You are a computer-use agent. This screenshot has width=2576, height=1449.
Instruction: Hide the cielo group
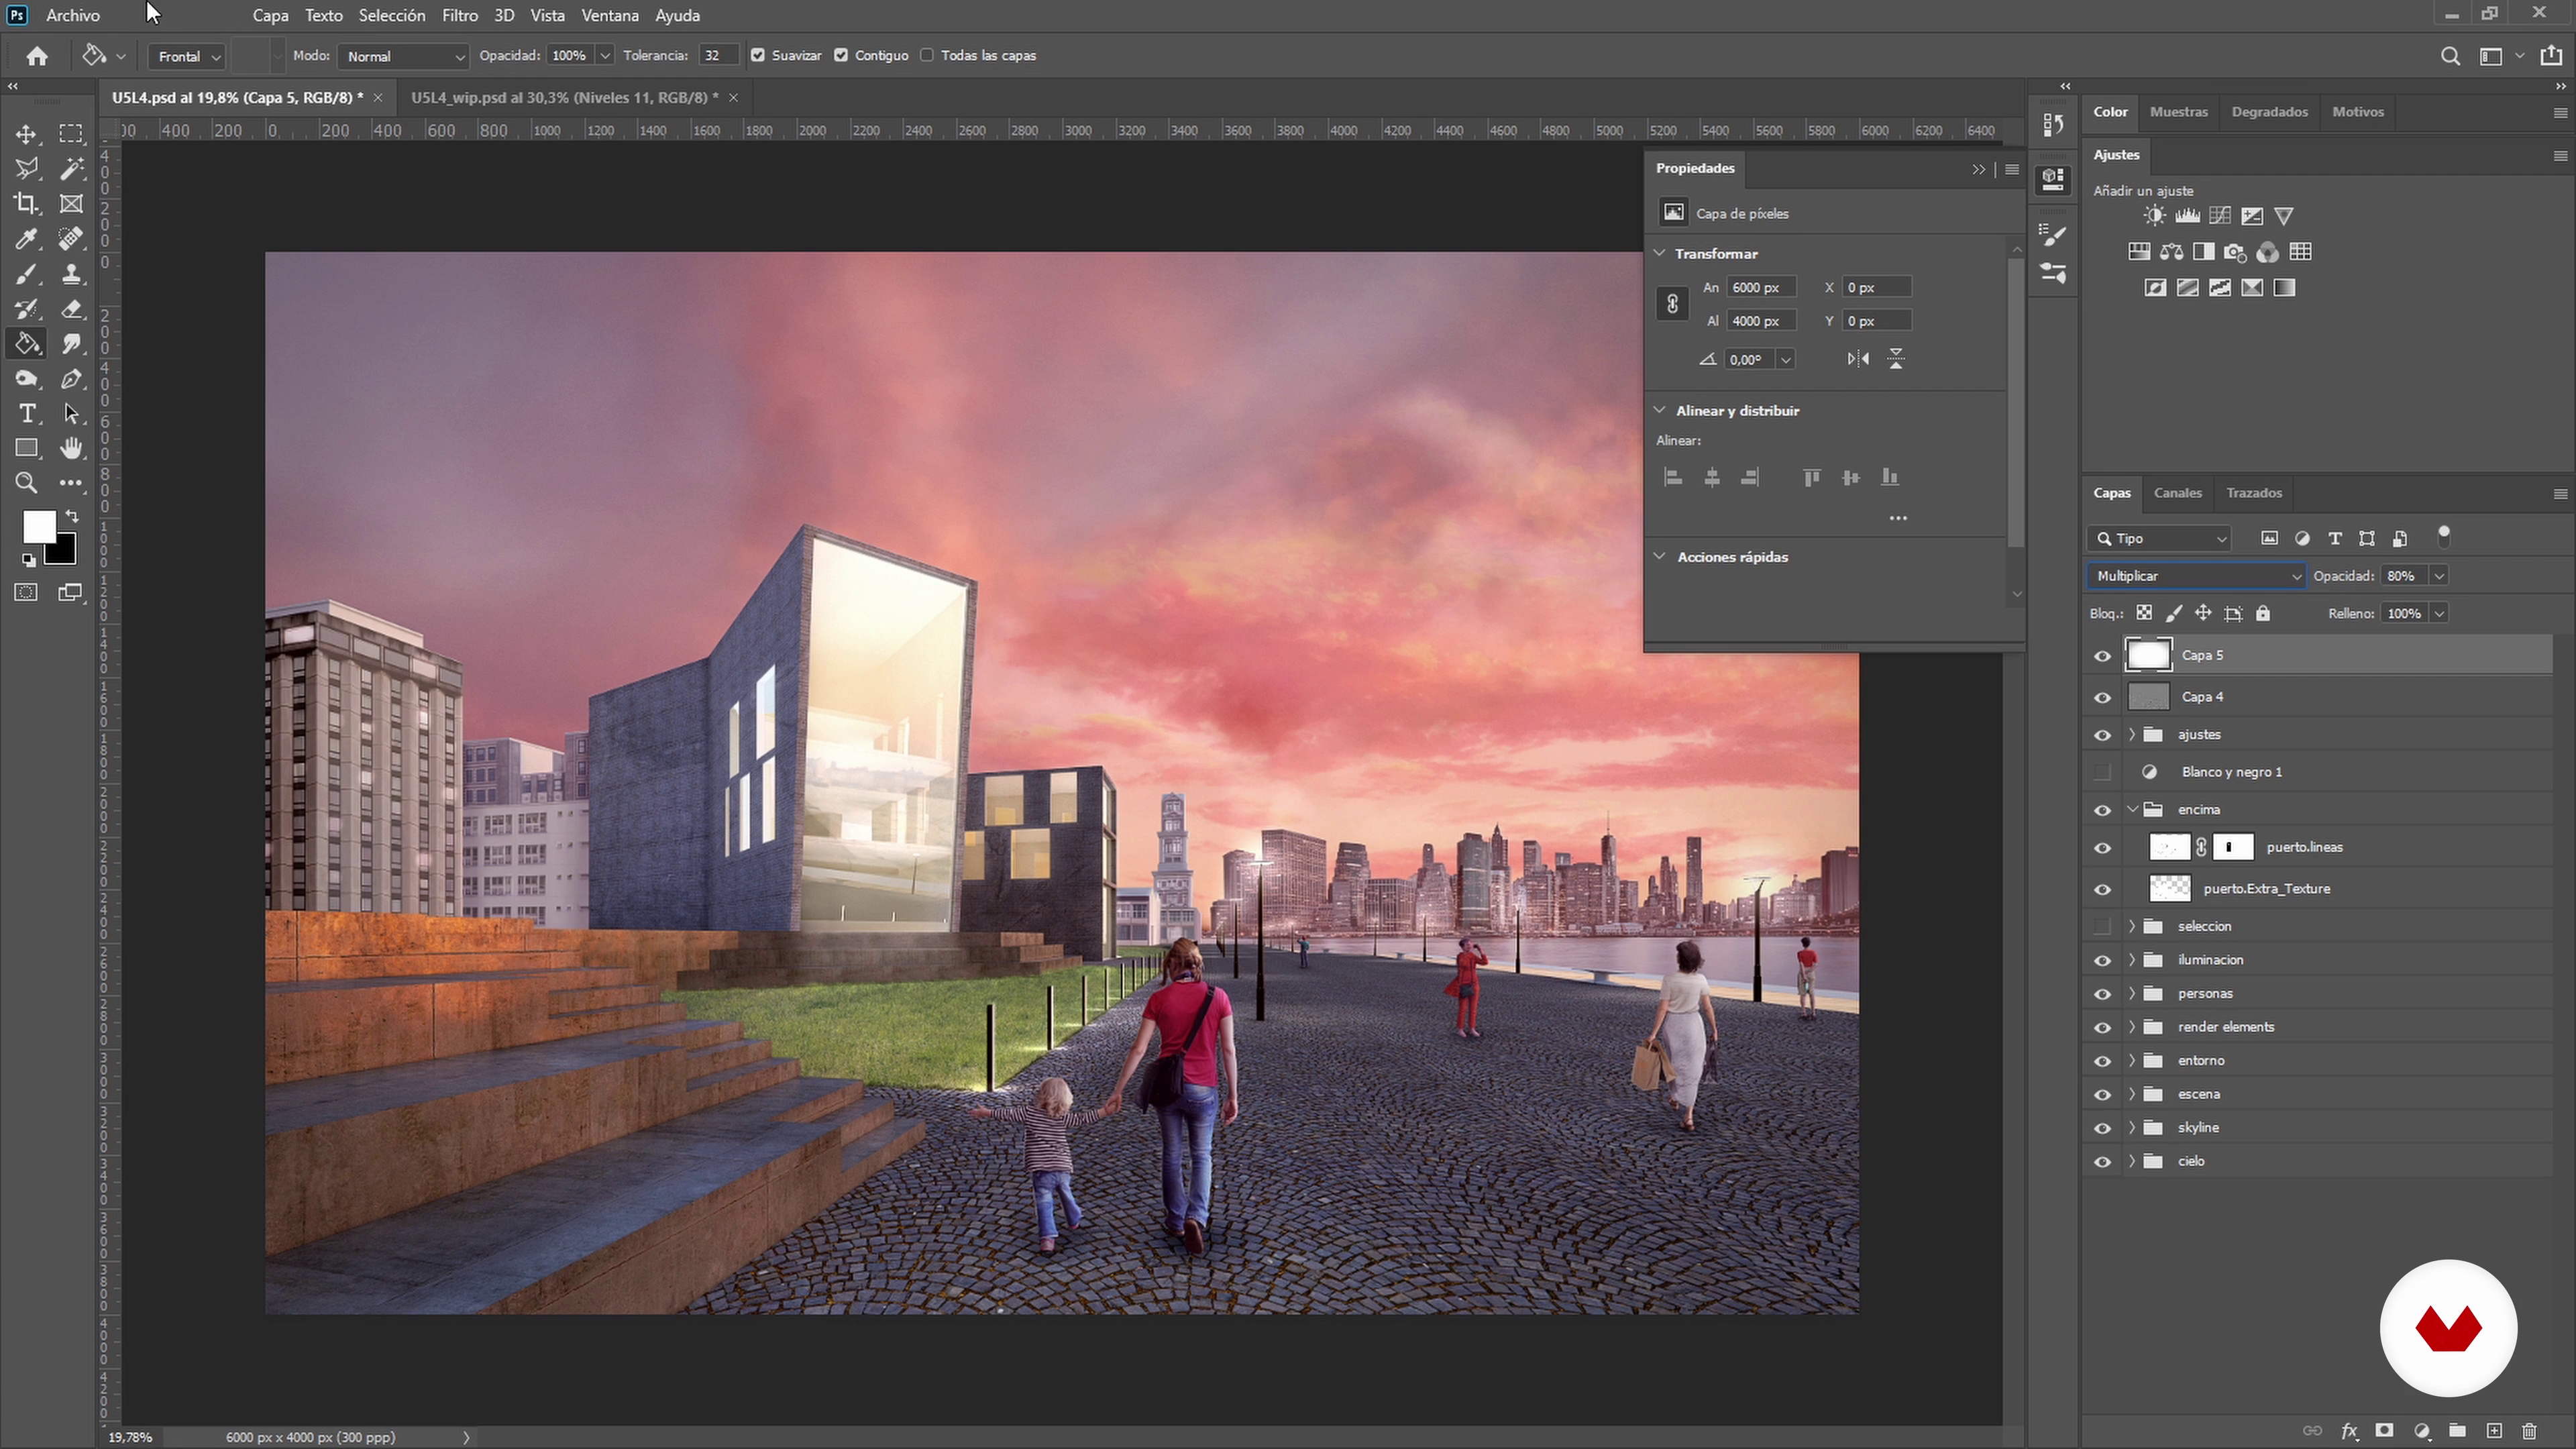pos(2102,1162)
